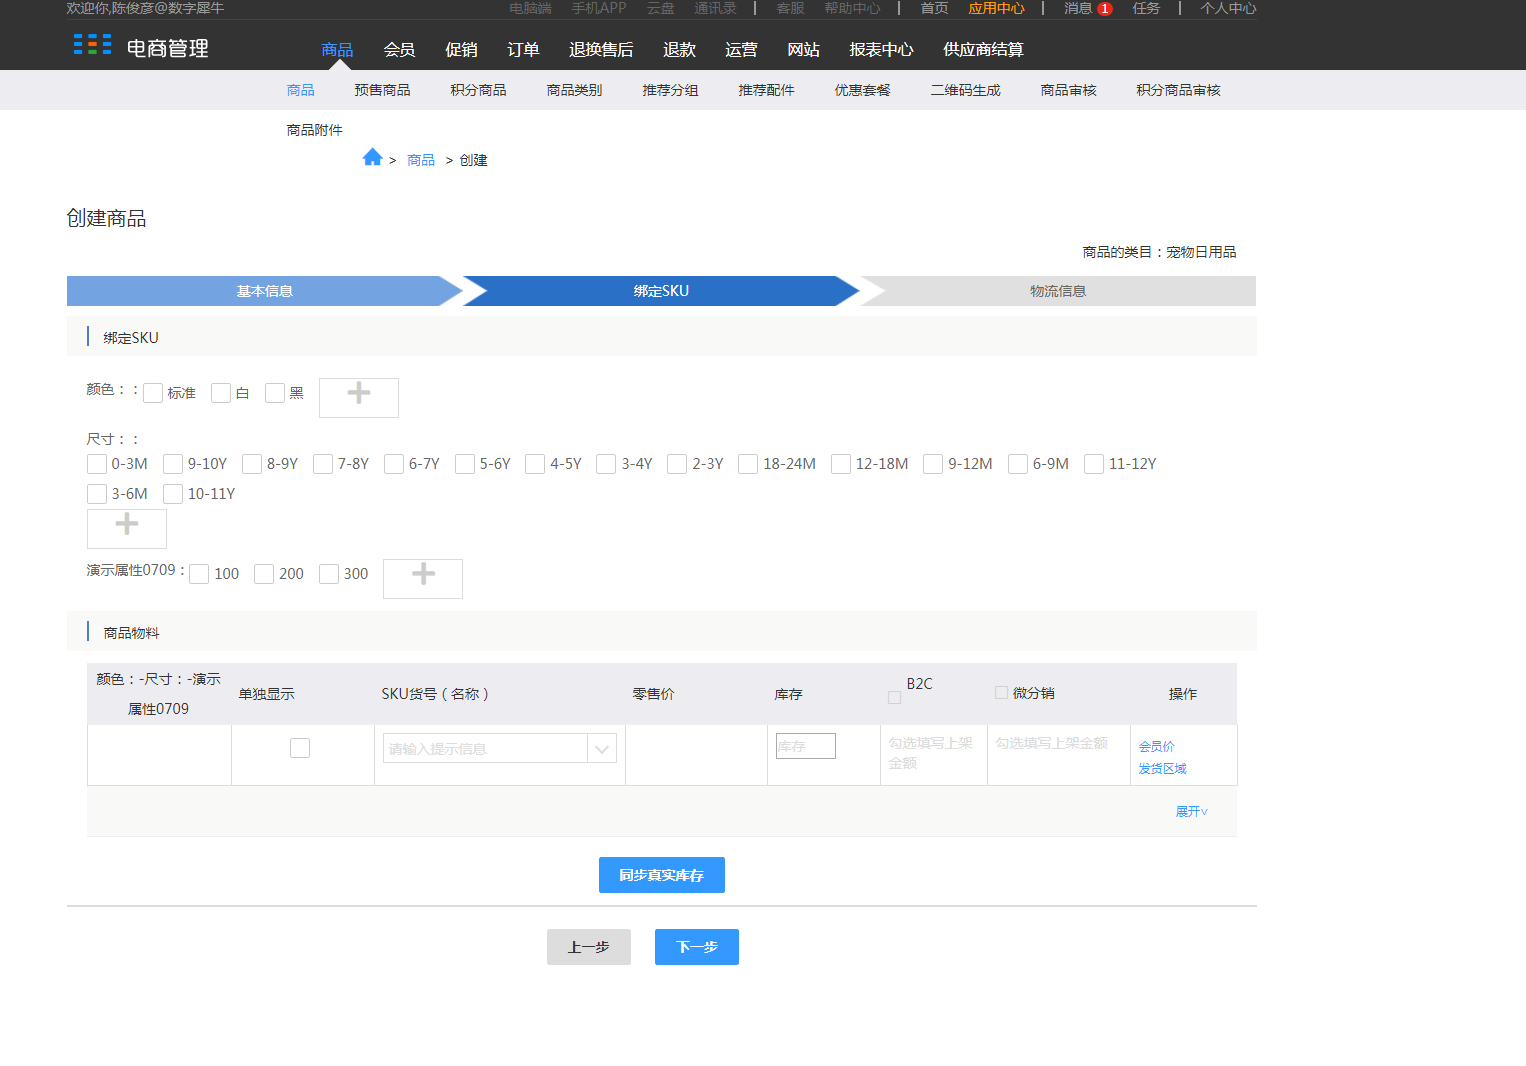
Task: Enable the 微分销 column checkbox
Action: click(1001, 692)
